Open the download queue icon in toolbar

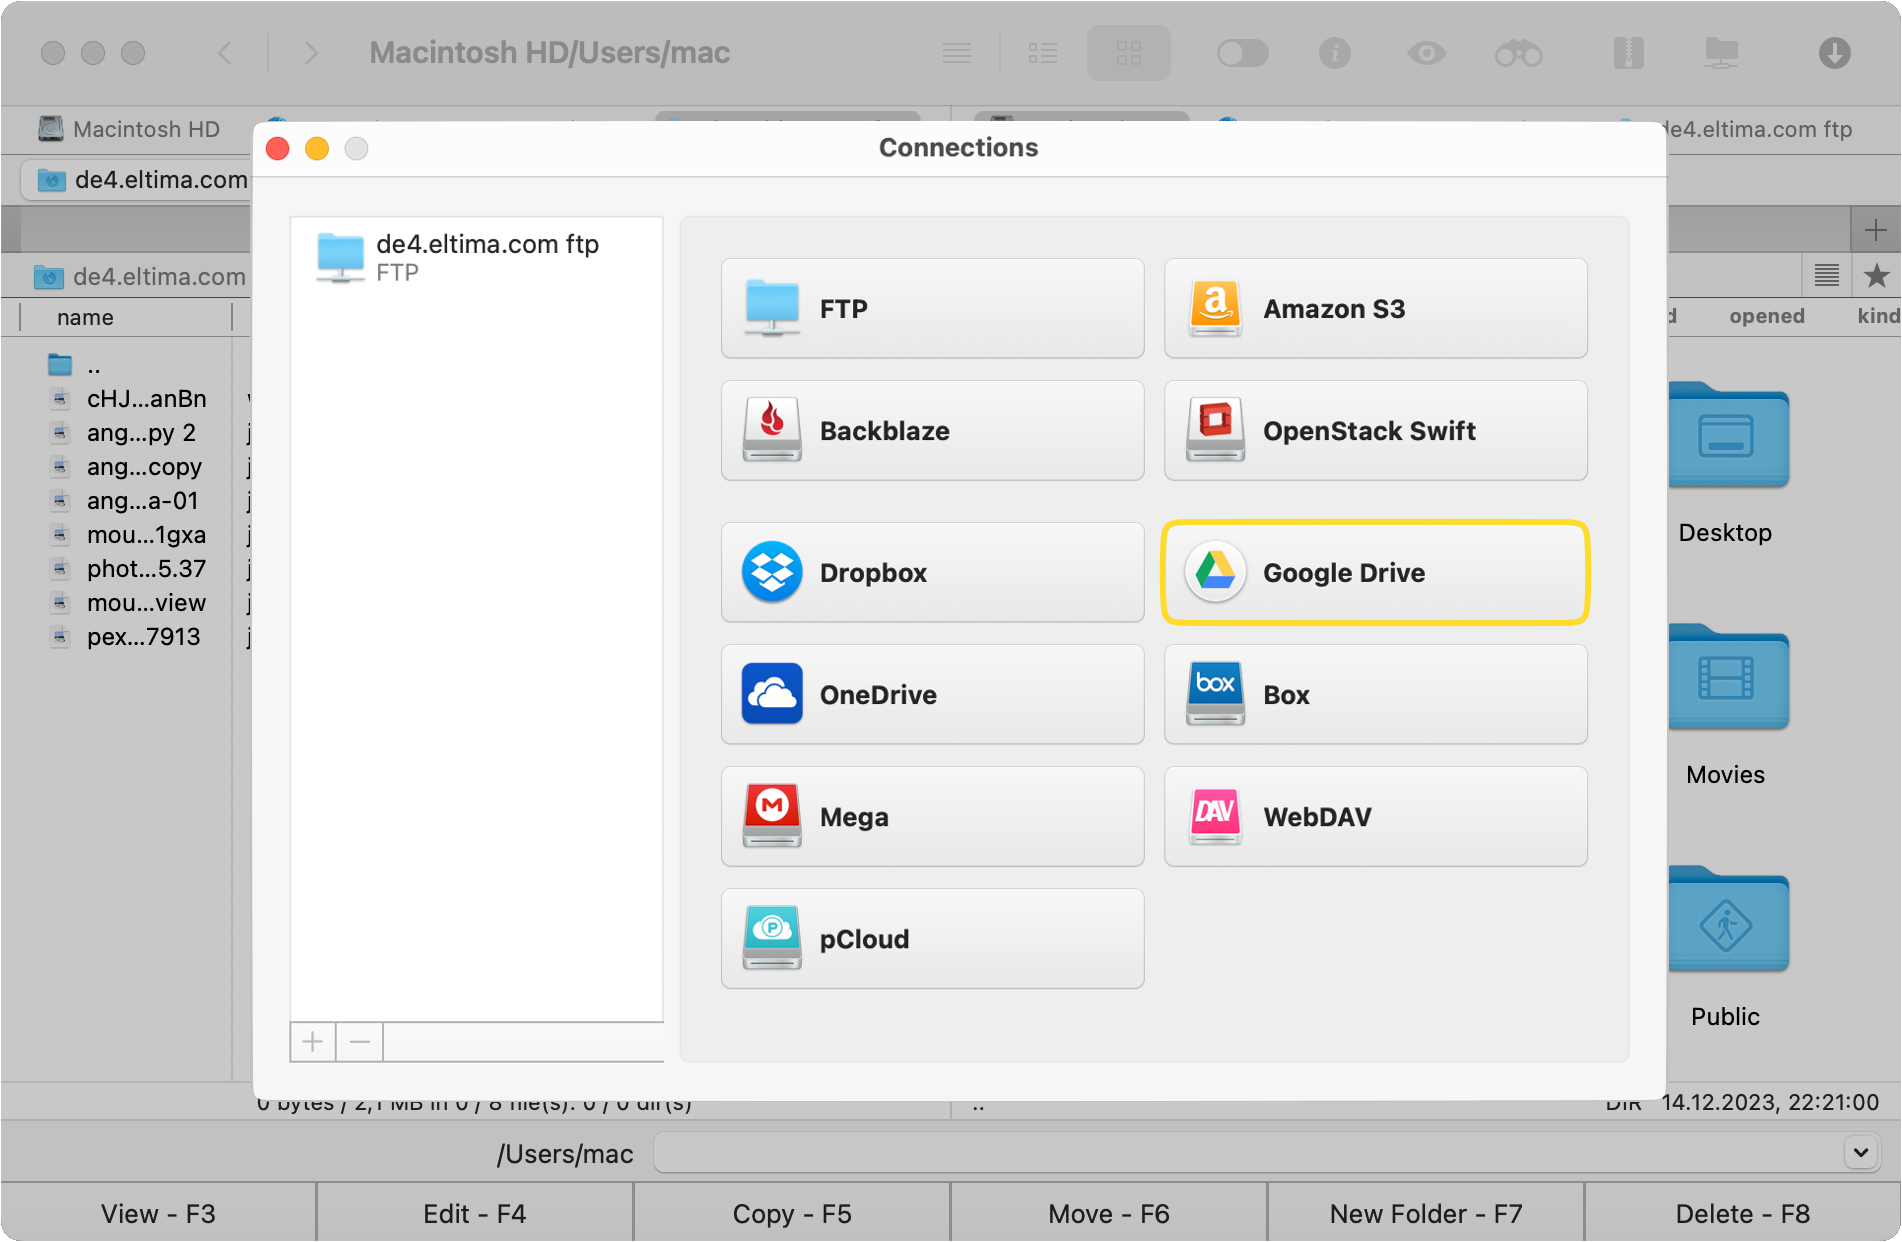[x=1834, y=53]
